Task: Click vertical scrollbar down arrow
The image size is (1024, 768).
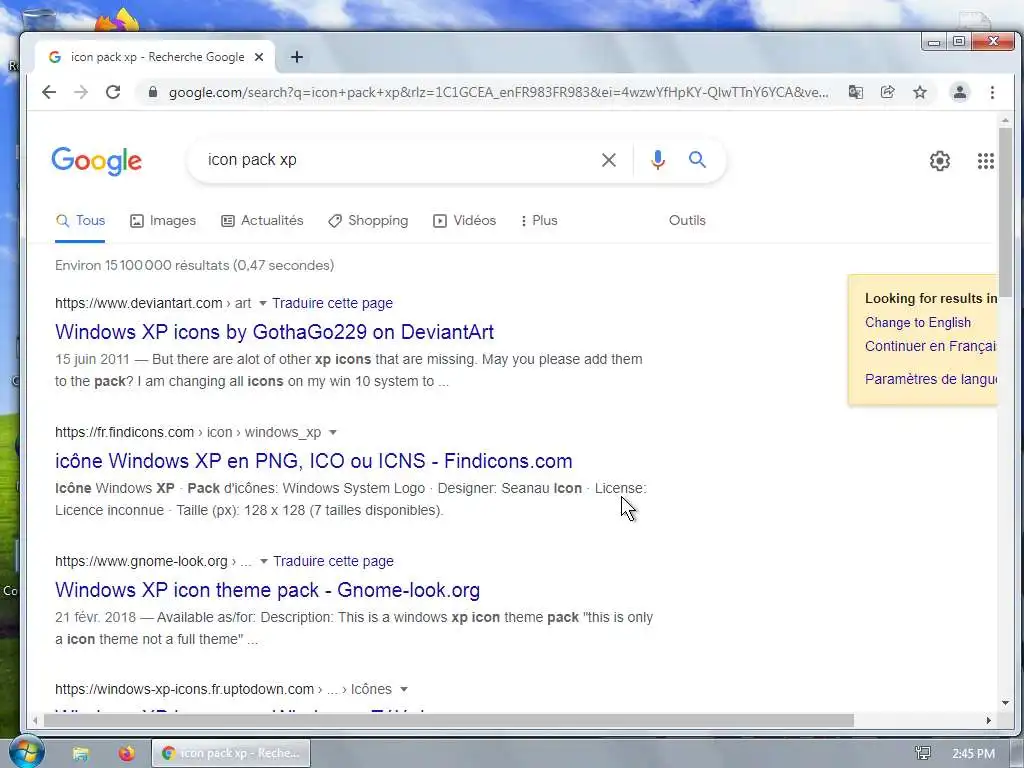Action: 1005,703
